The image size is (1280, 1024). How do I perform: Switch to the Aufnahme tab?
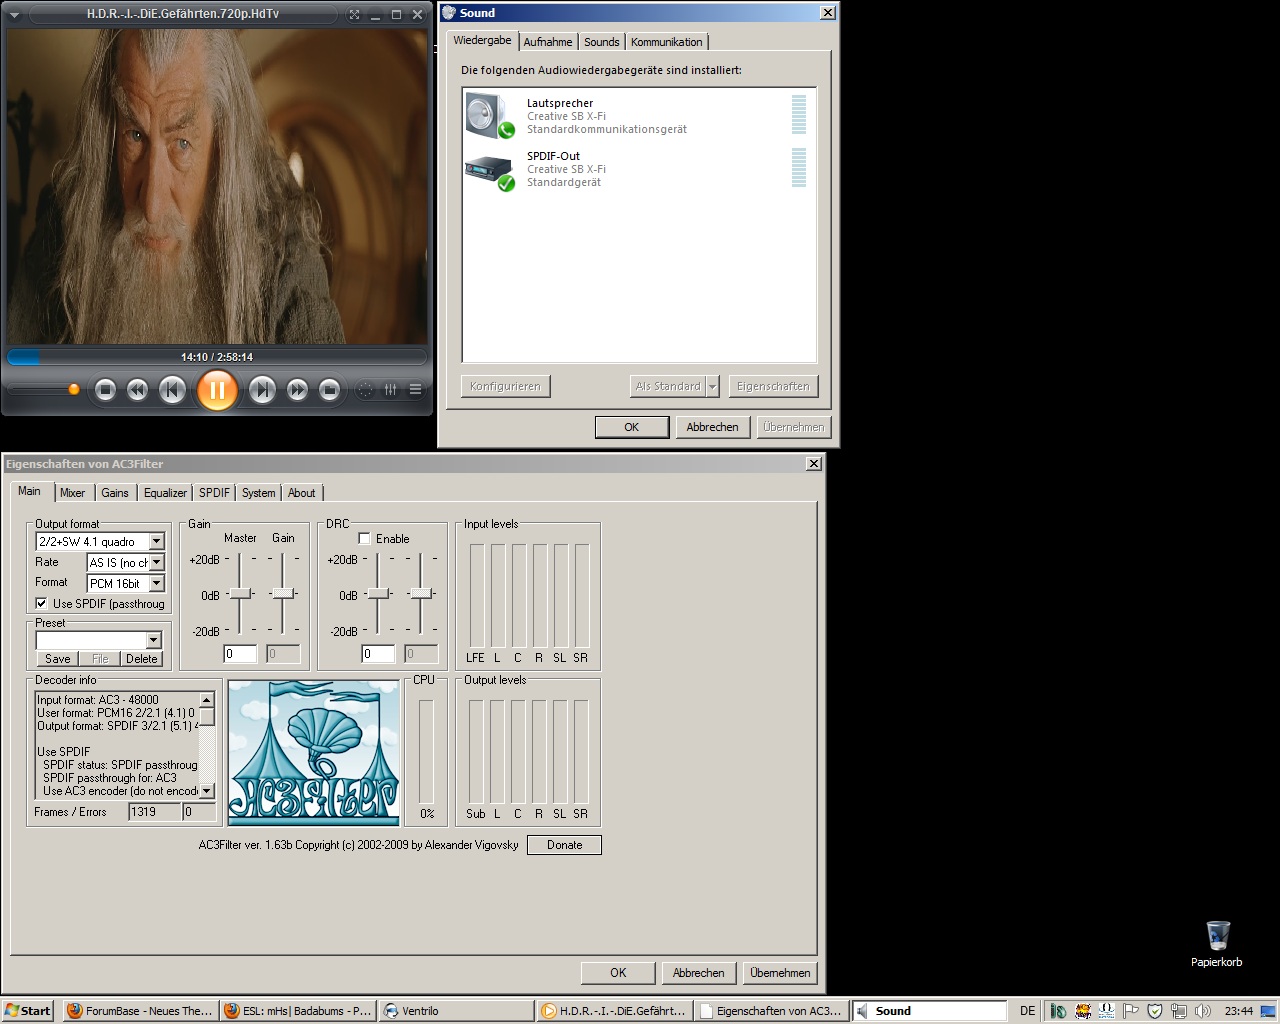coord(548,42)
